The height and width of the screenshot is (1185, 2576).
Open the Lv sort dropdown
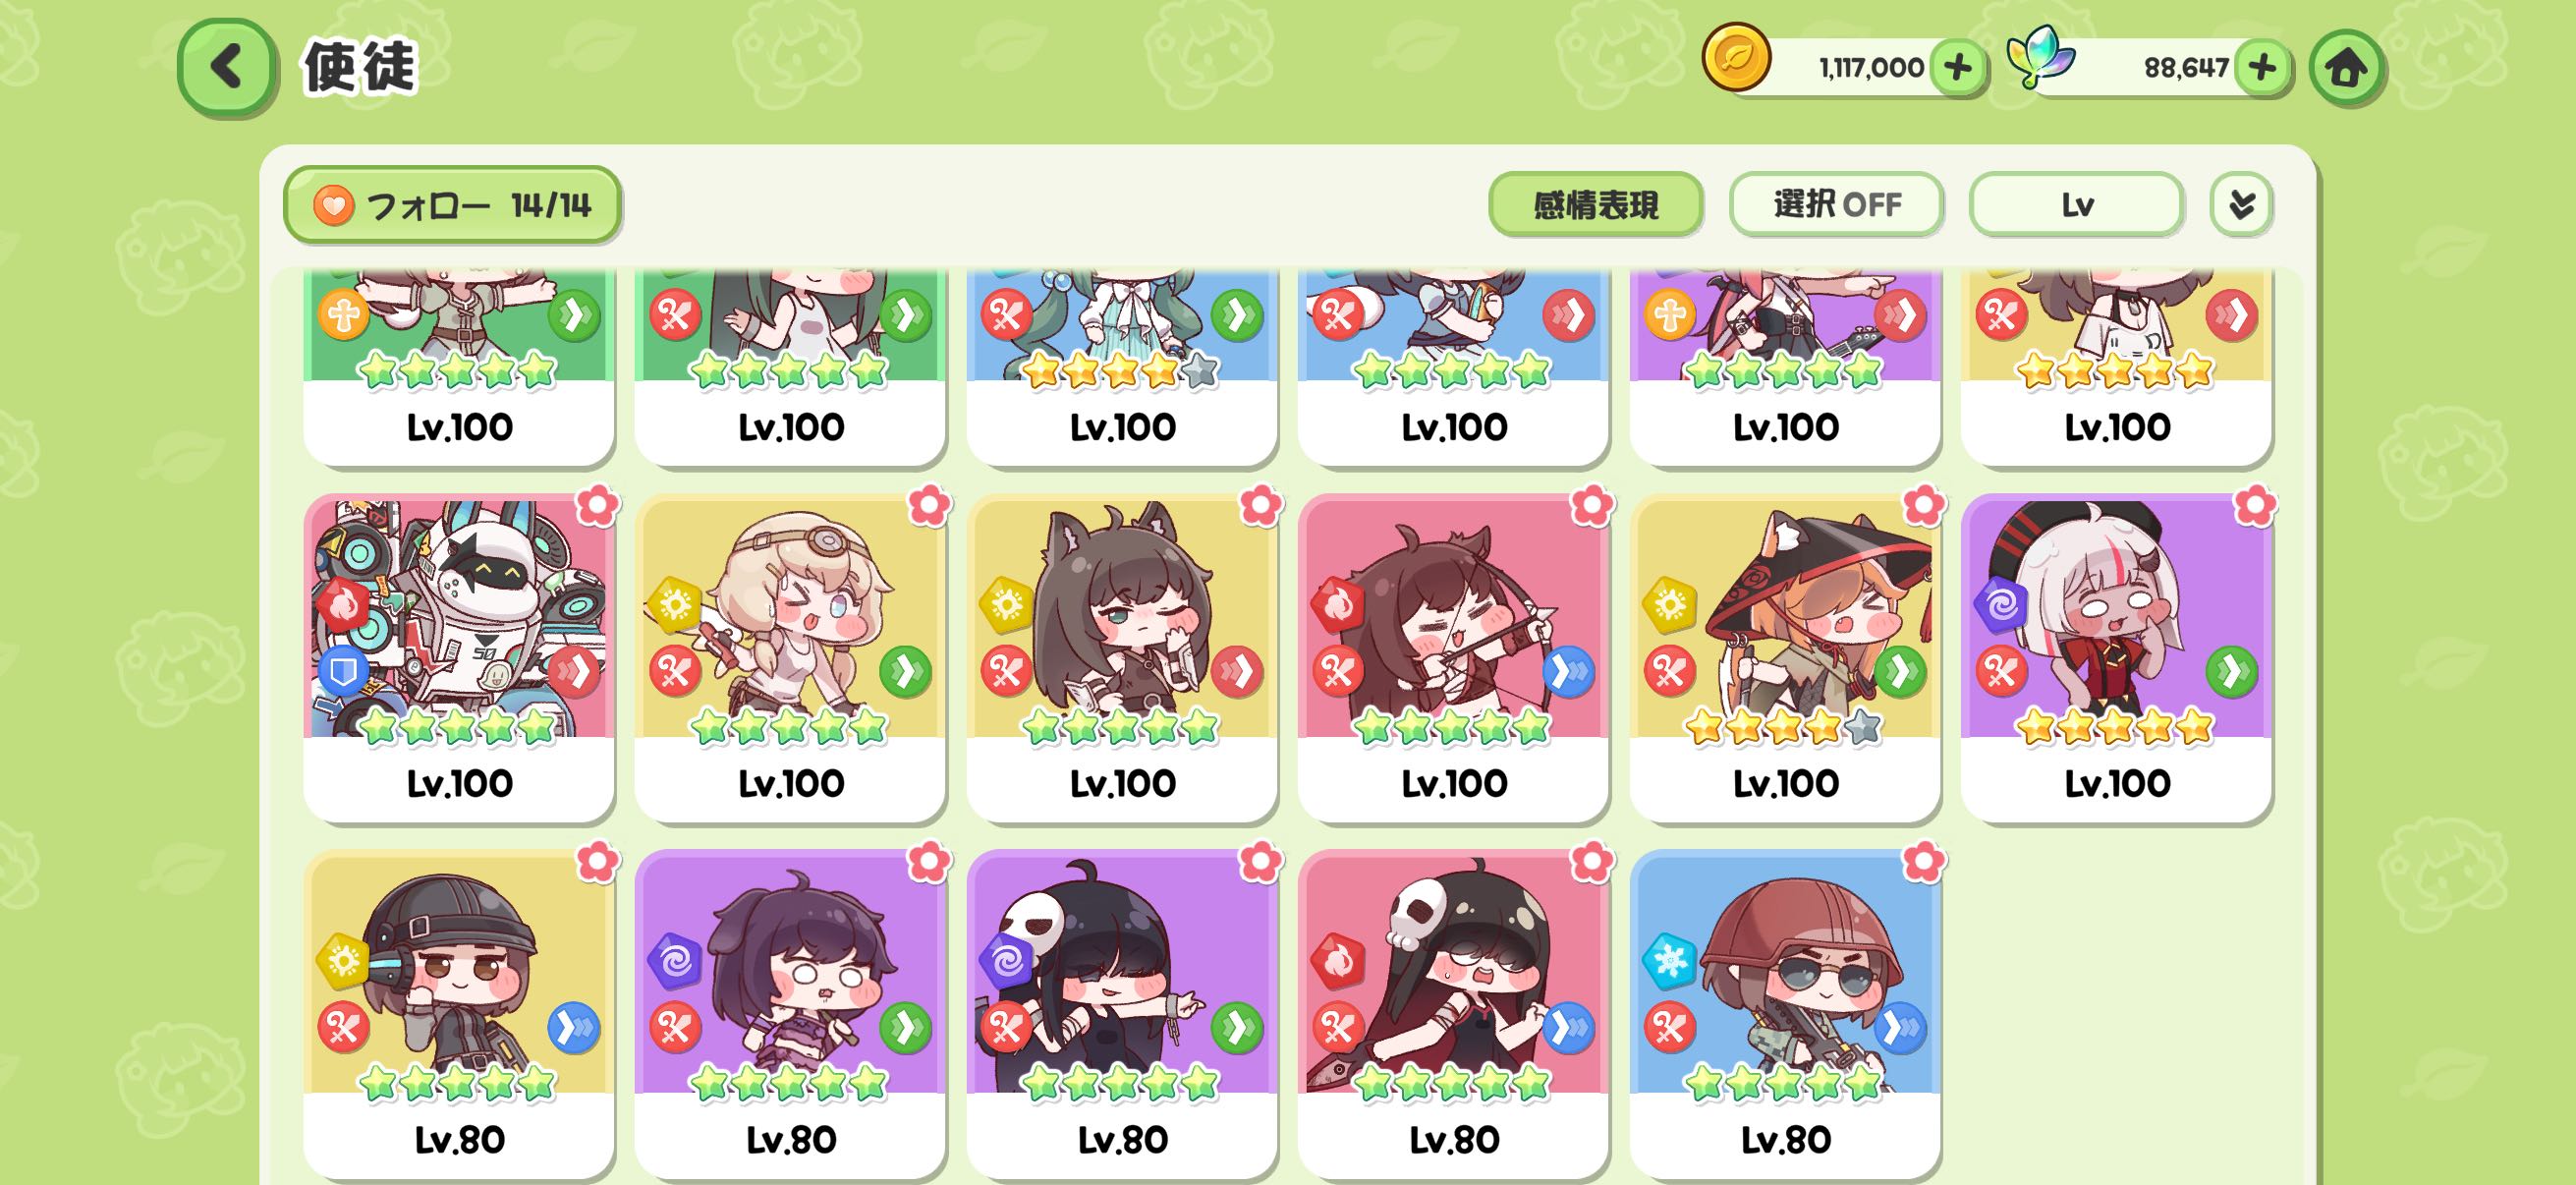[2076, 205]
